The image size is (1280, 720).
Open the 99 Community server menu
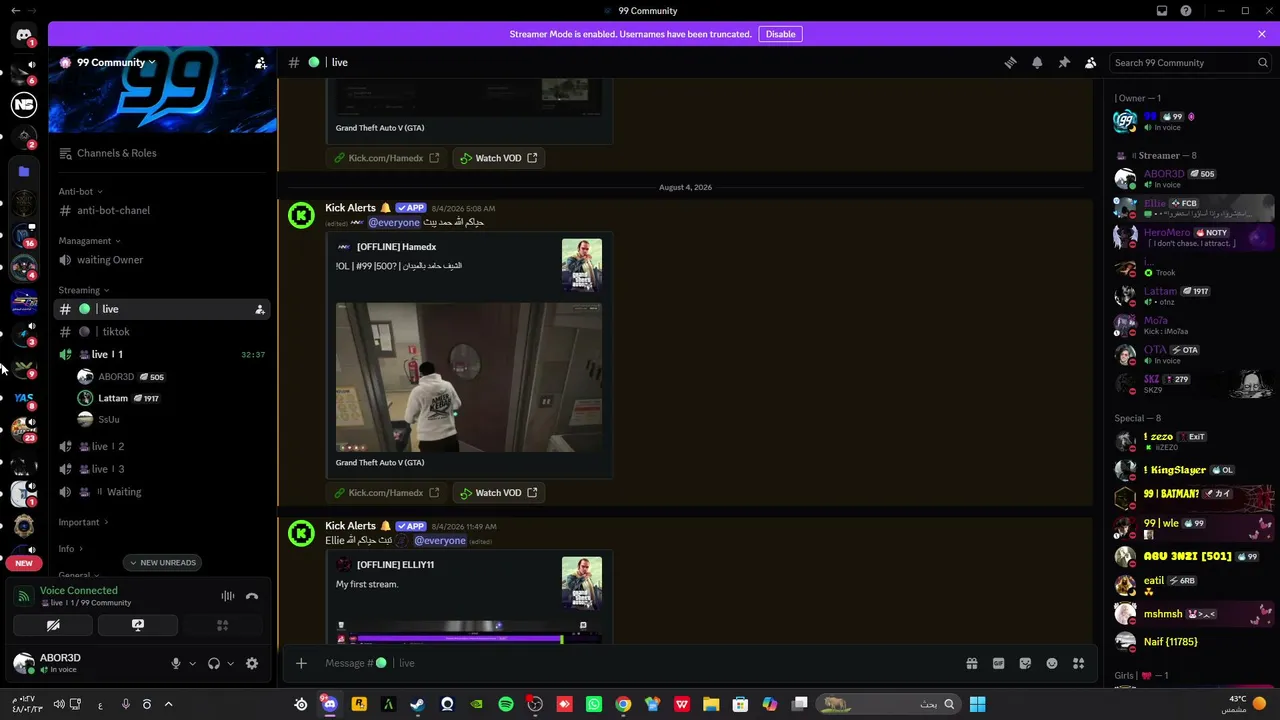click(x=116, y=62)
